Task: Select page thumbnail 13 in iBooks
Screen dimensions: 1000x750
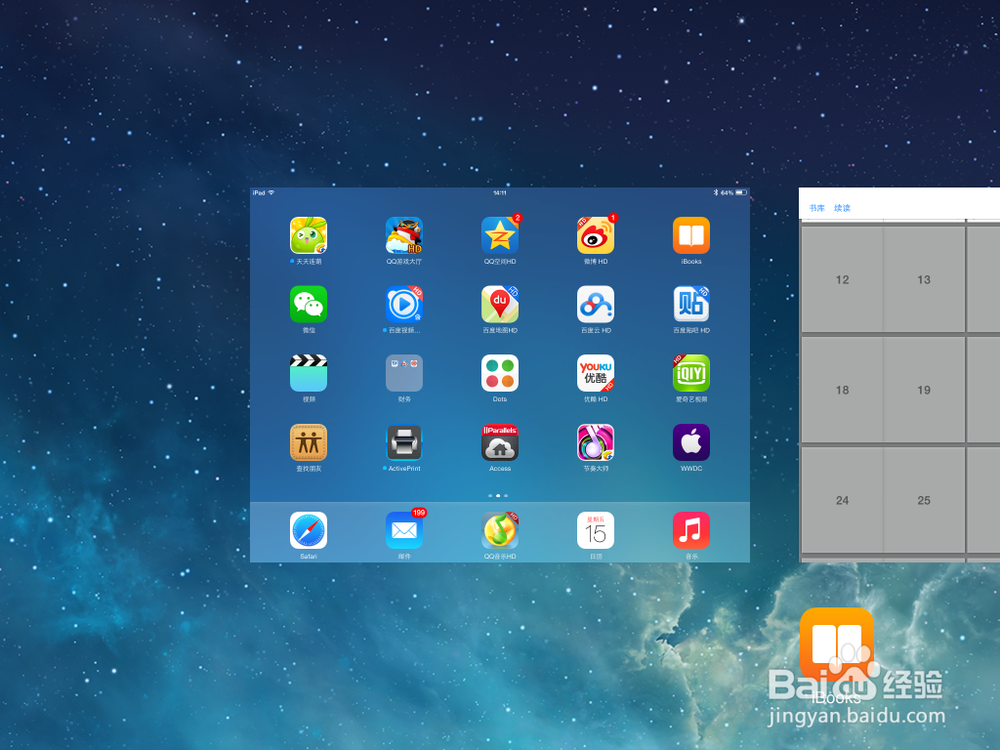Action: pyautogui.click(x=924, y=280)
